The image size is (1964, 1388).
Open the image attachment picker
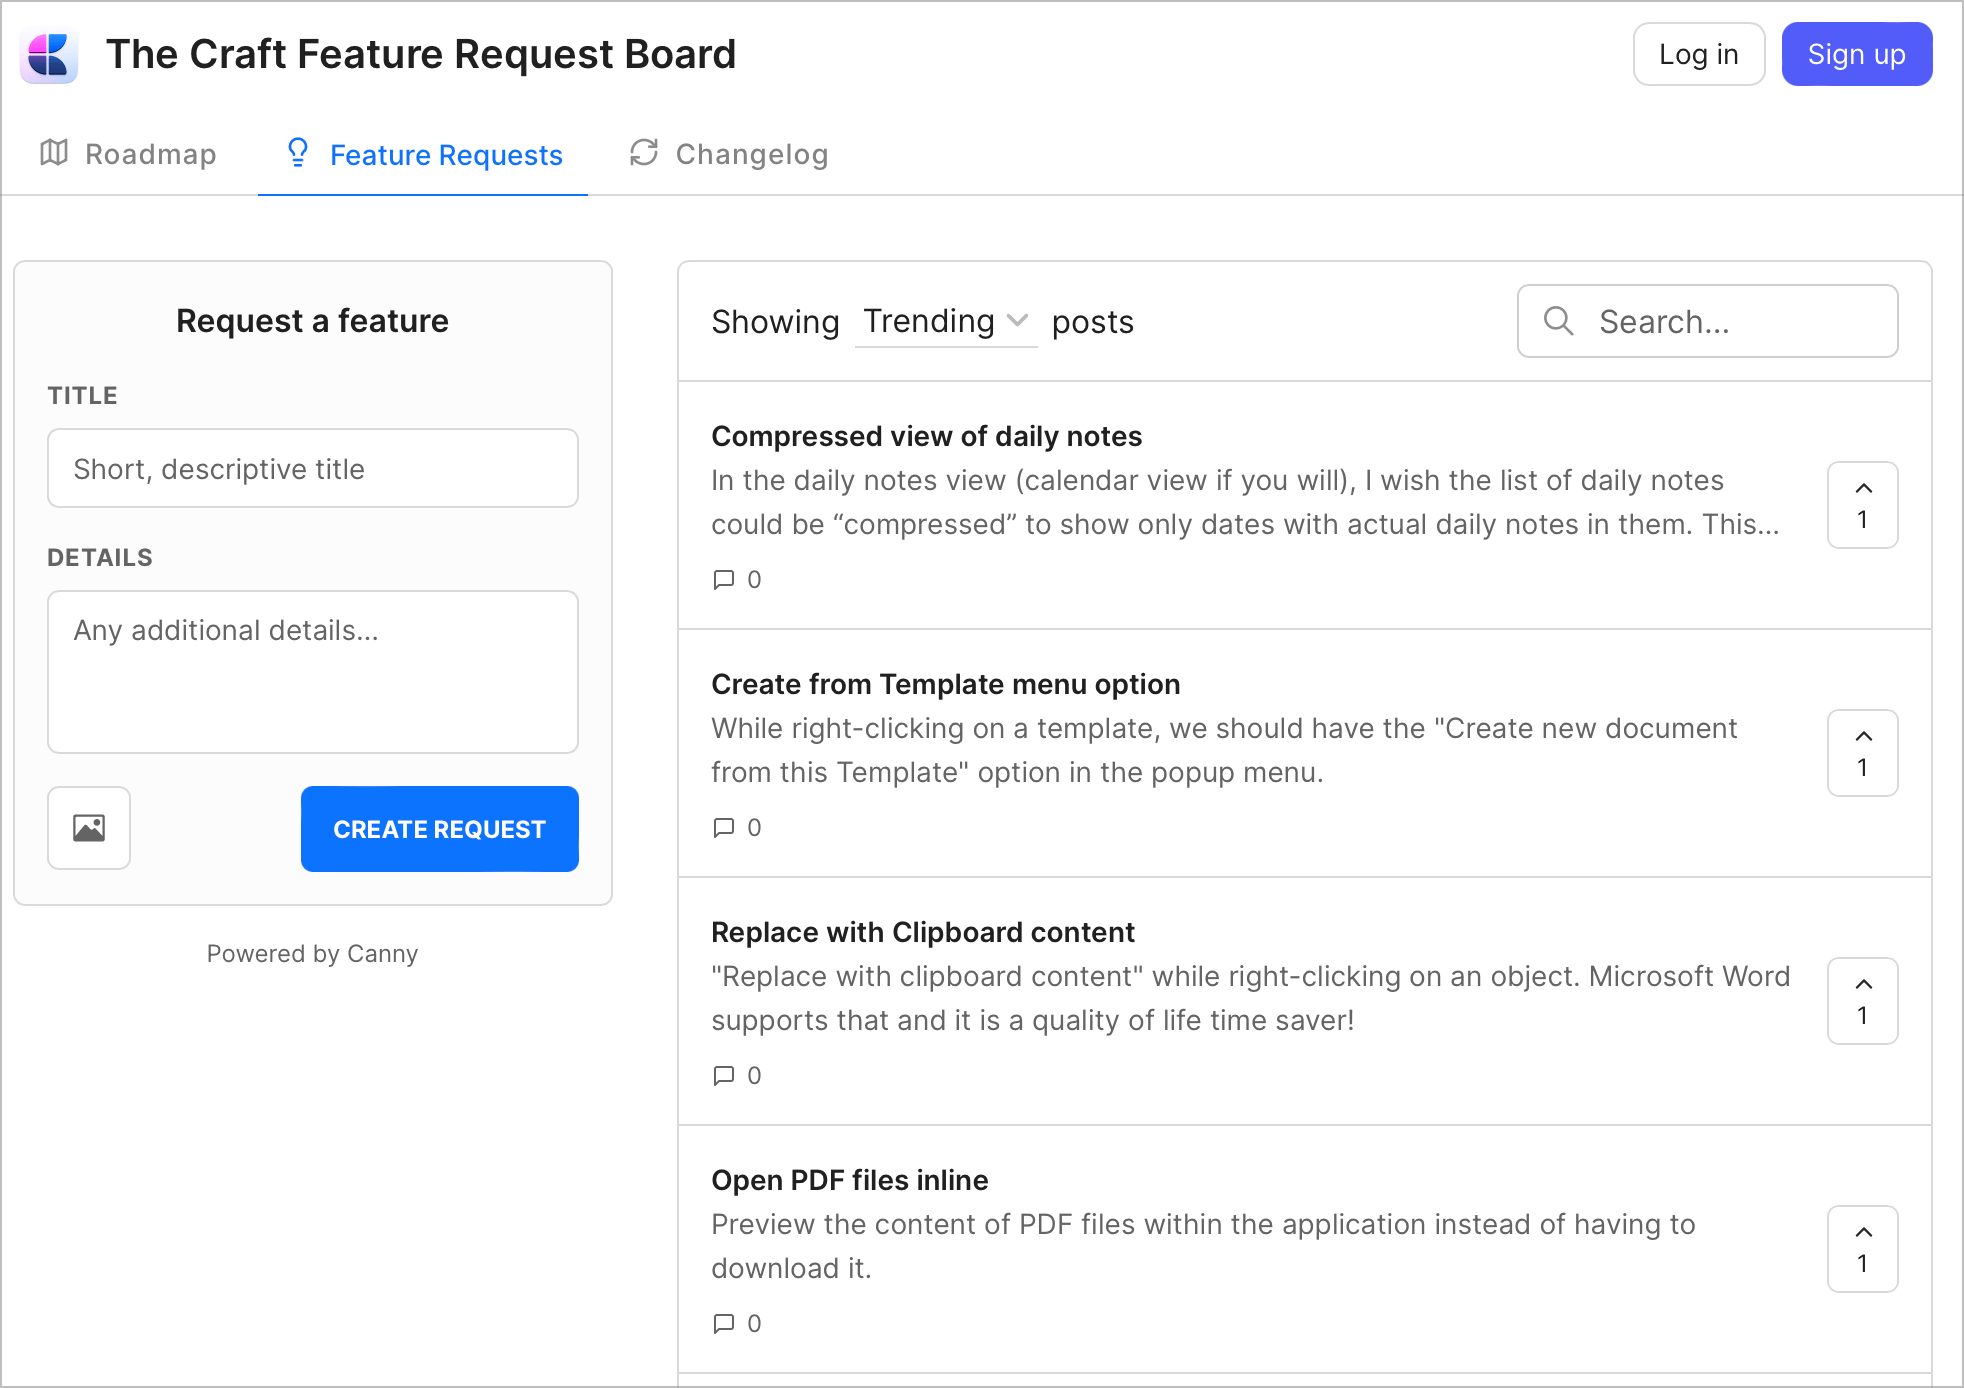88,828
